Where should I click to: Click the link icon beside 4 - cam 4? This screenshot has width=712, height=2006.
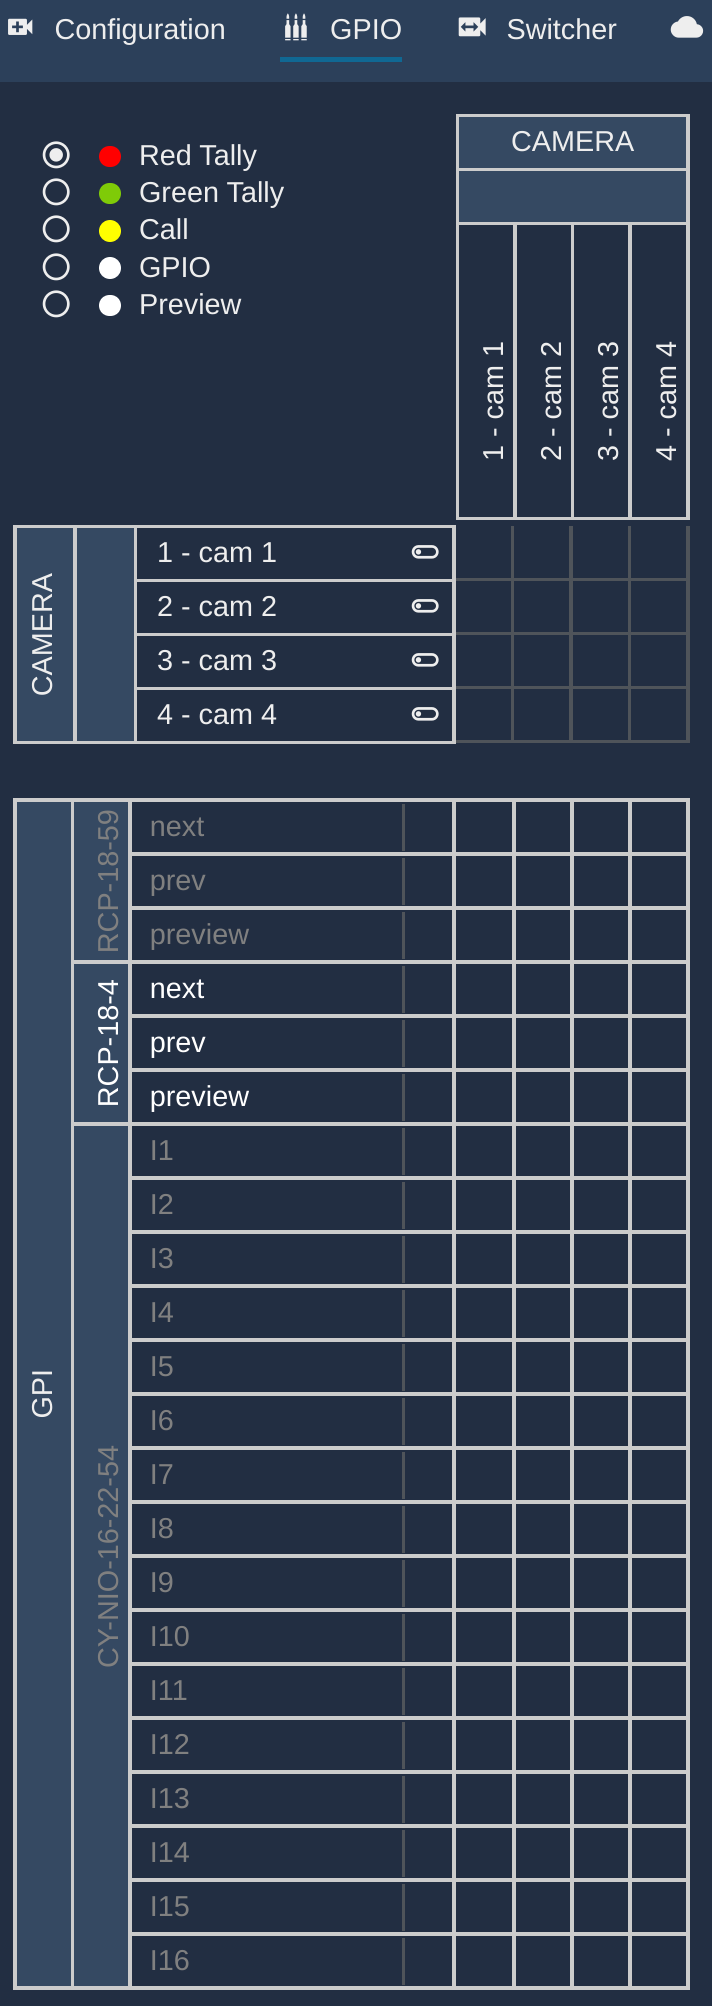(425, 714)
